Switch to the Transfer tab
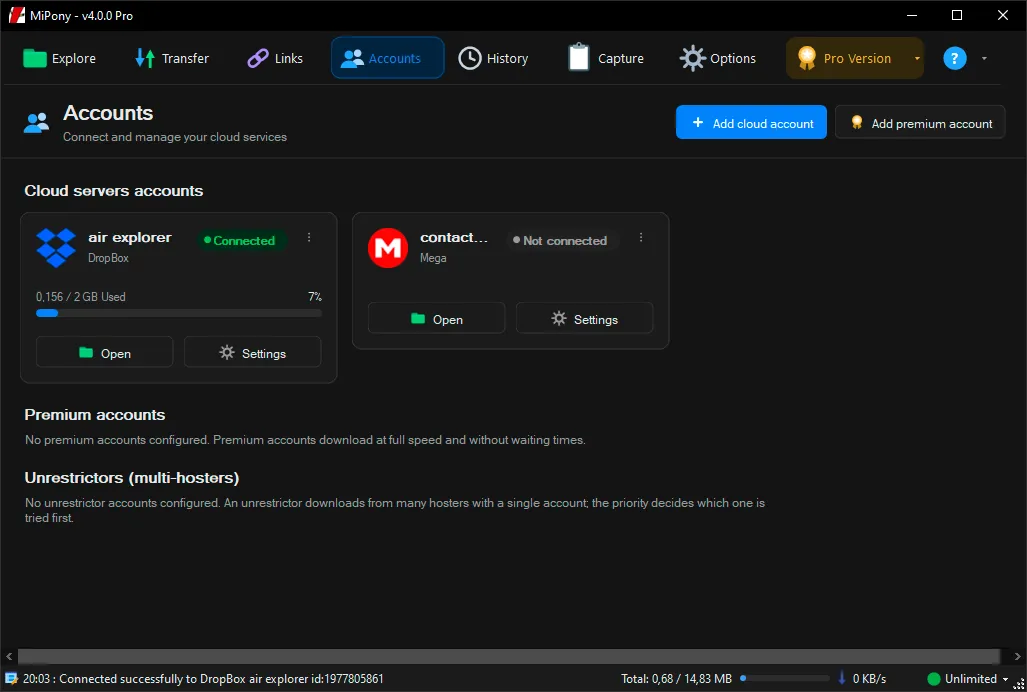Viewport: 1027px width, 692px height. point(172,58)
